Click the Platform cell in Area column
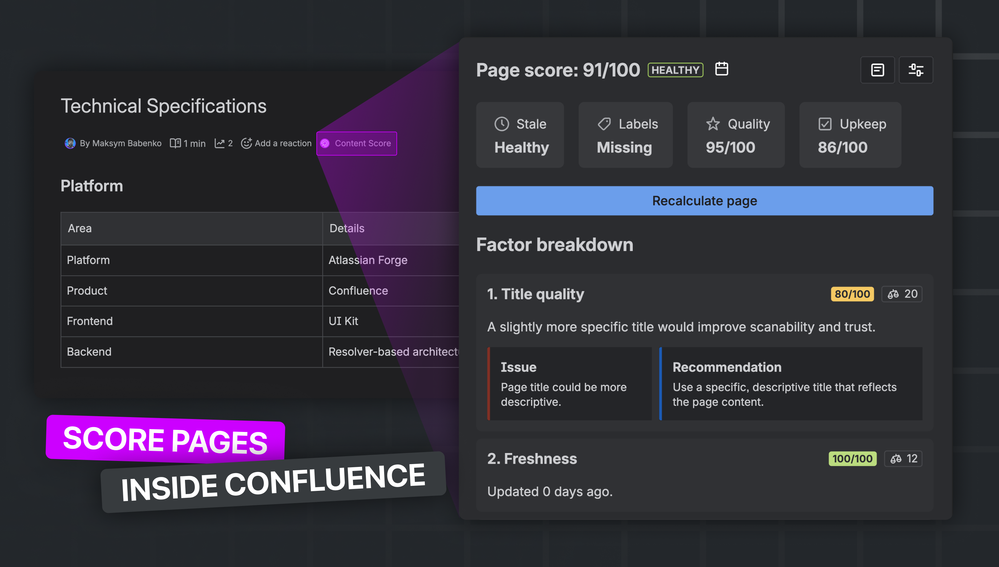This screenshot has width=999, height=567. pos(191,261)
